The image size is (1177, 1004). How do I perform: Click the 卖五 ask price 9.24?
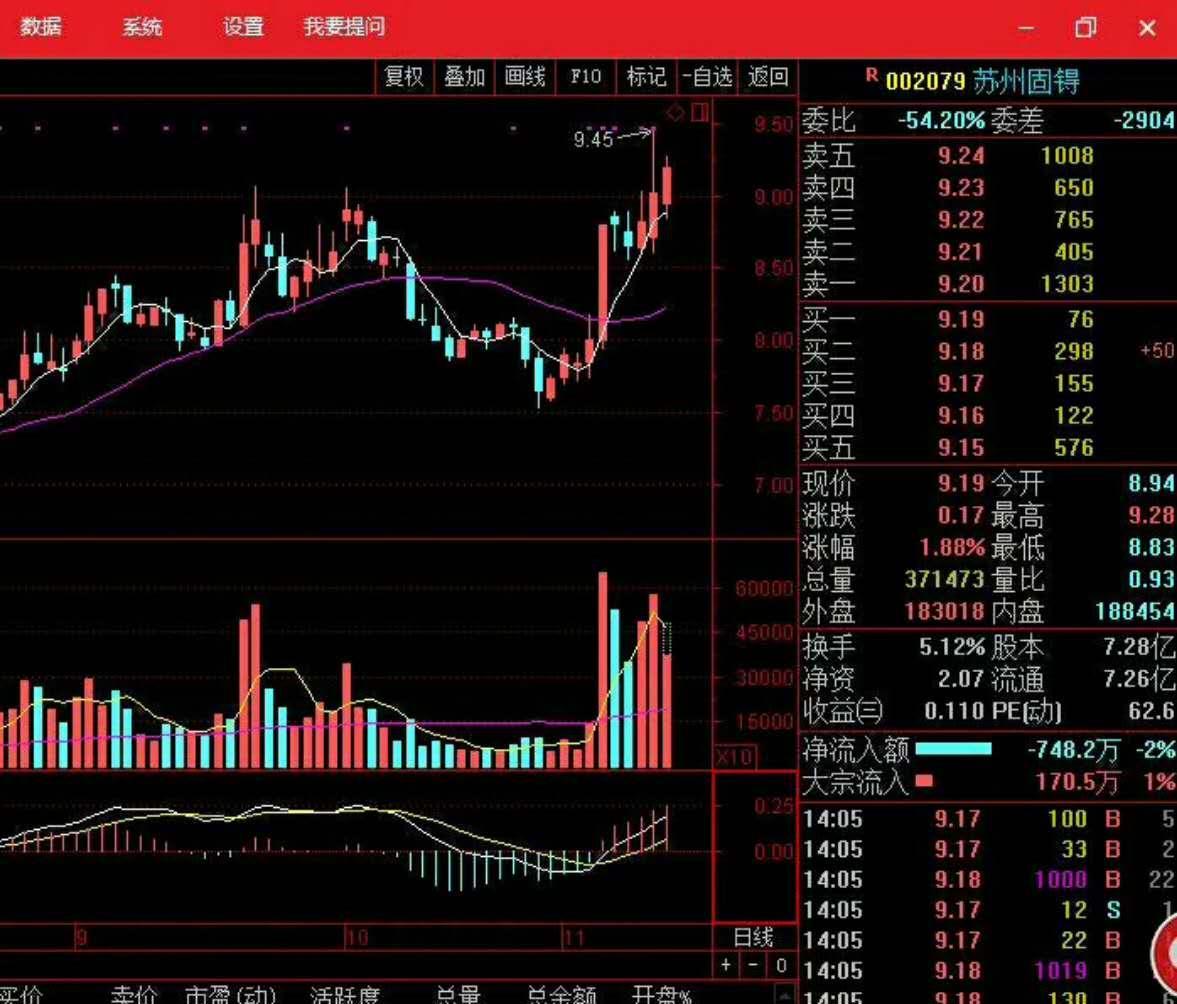pos(960,155)
